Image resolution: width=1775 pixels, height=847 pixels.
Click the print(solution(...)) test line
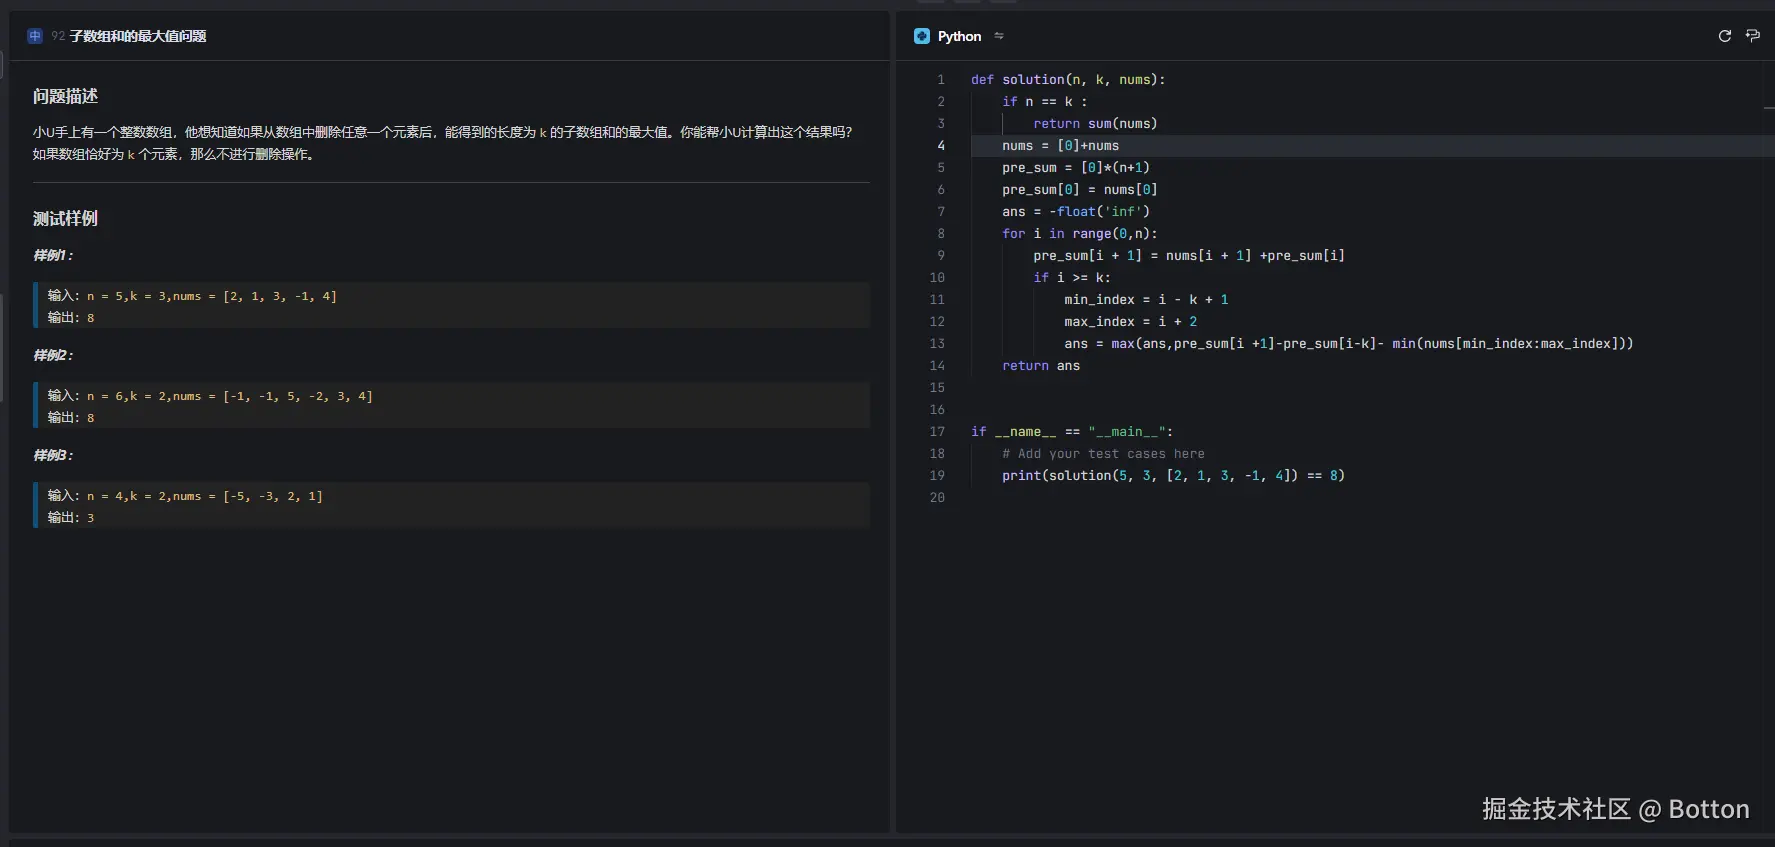(x=1172, y=475)
